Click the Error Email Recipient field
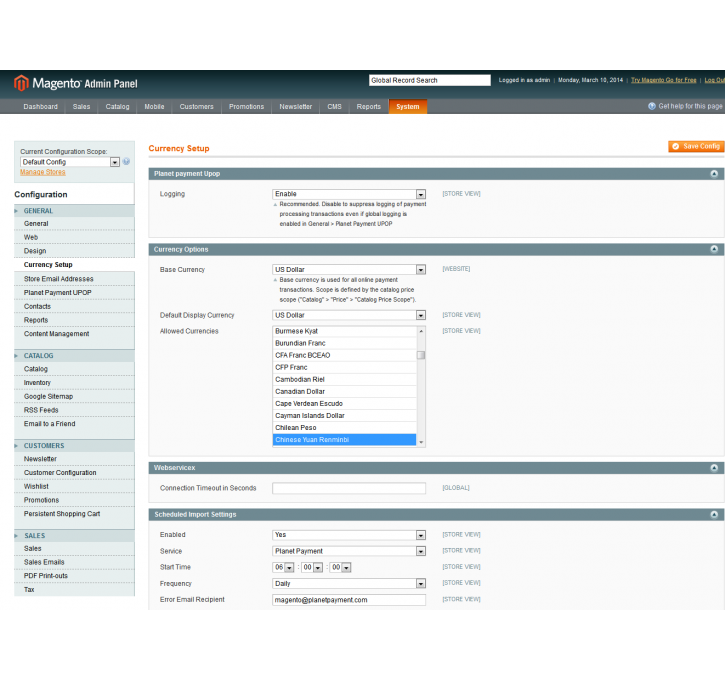 click(349, 600)
